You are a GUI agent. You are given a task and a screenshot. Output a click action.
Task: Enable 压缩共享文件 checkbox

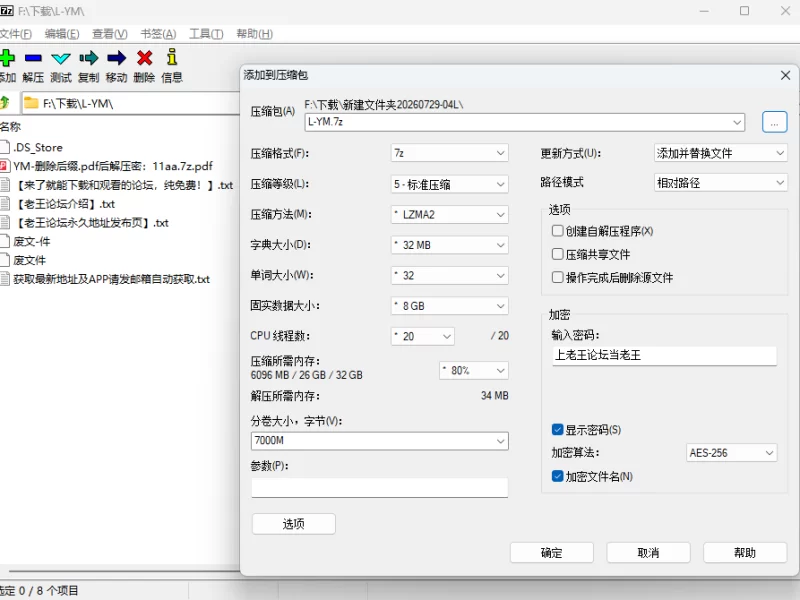(x=557, y=254)
